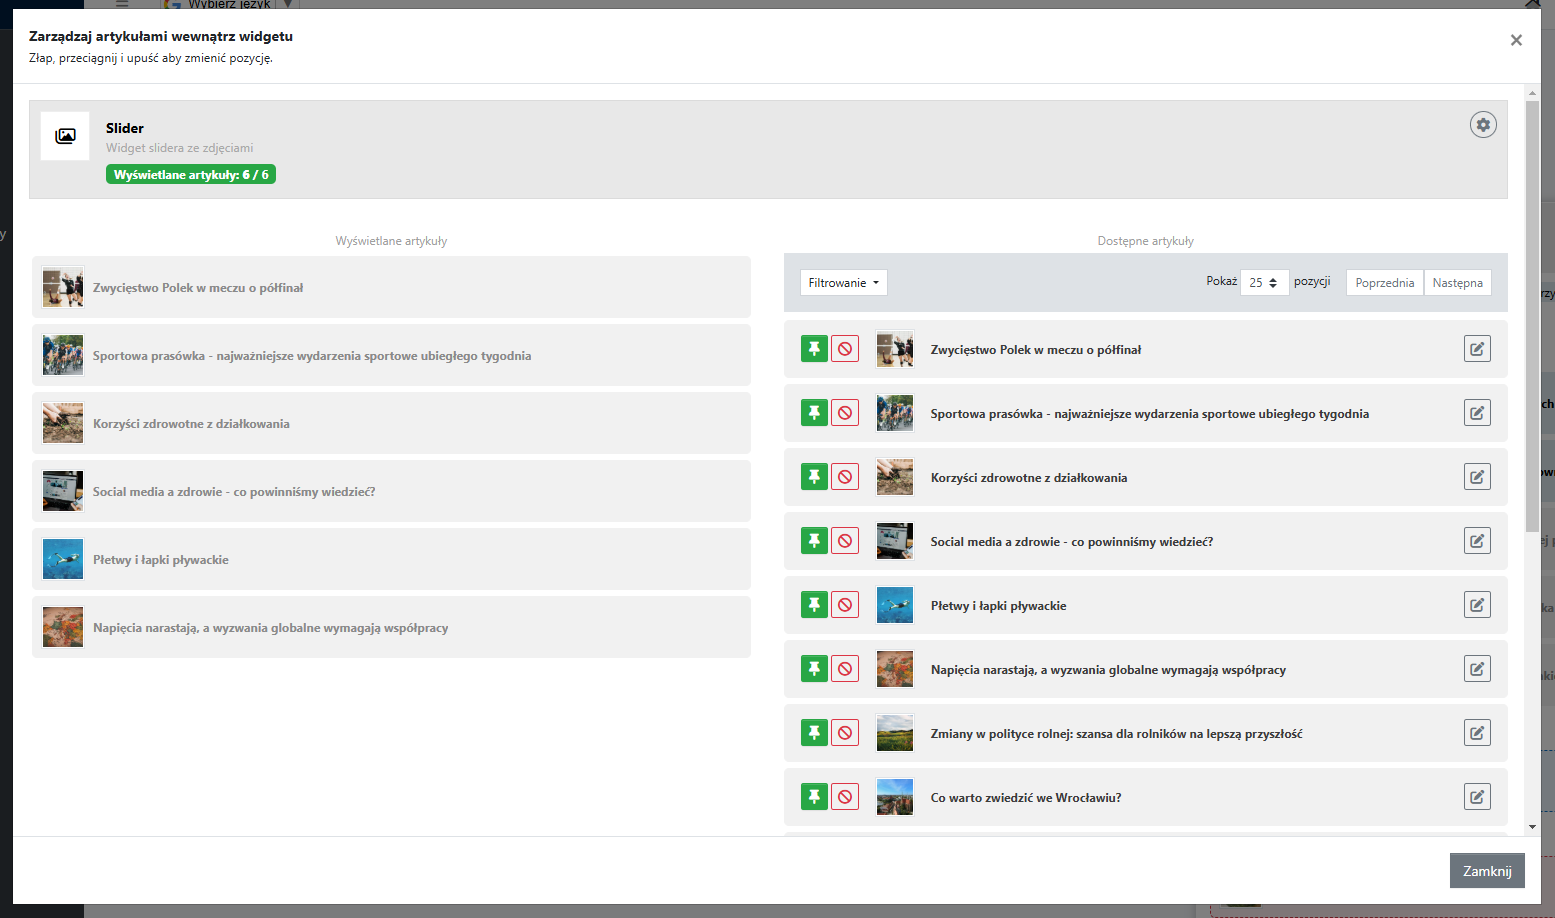This screenshot has width=1555, height=918.
Task: Click thumbnail of Co warto zwiedzić we Wrocławiu
Action: pos(895,797)
